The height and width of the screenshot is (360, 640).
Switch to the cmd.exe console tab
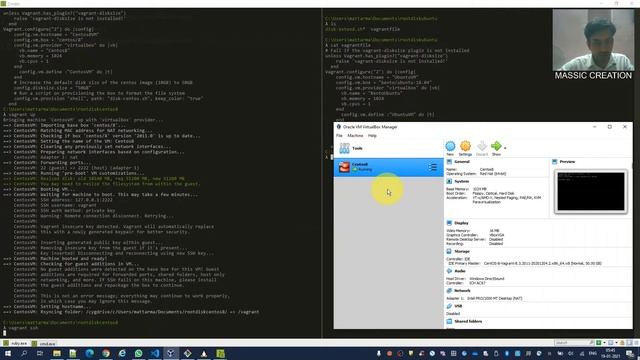[44, 344]
